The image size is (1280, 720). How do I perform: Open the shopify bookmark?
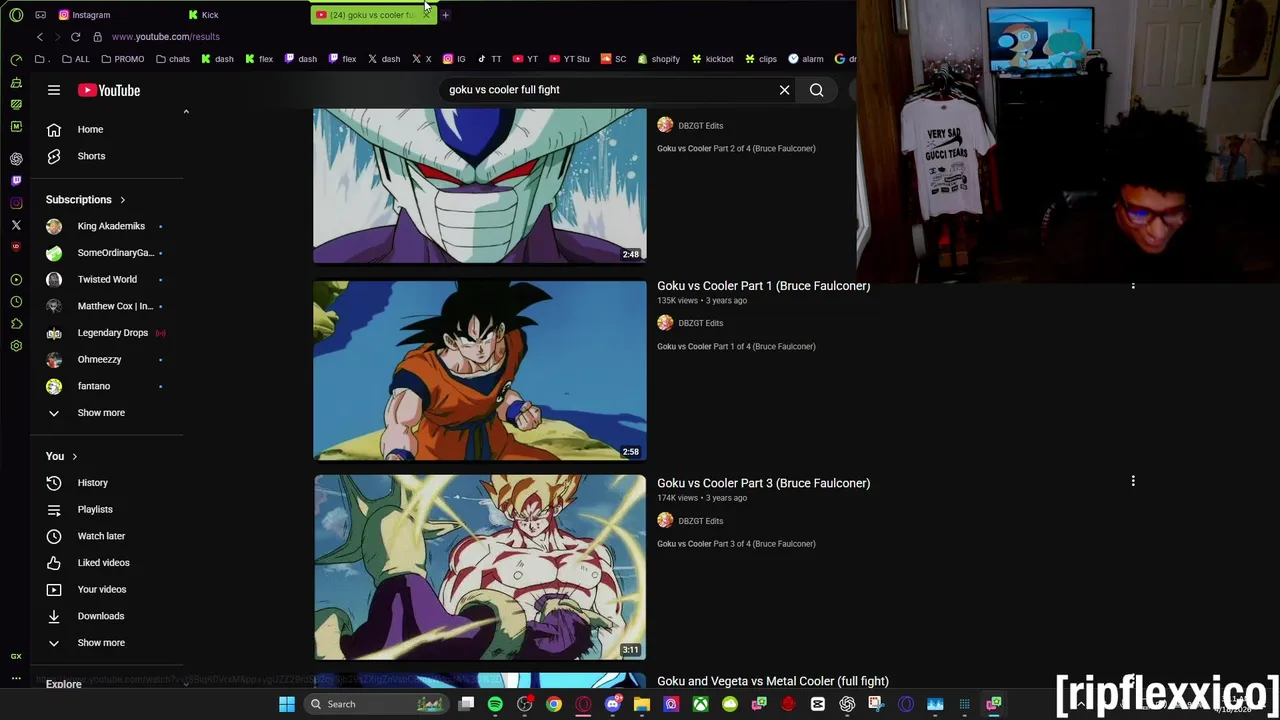[658, 59]
